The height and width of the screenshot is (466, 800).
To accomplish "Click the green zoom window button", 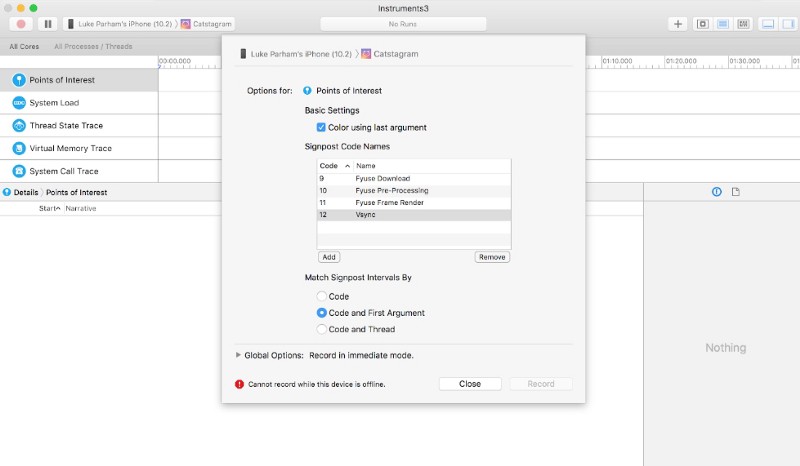I will 33,8.
